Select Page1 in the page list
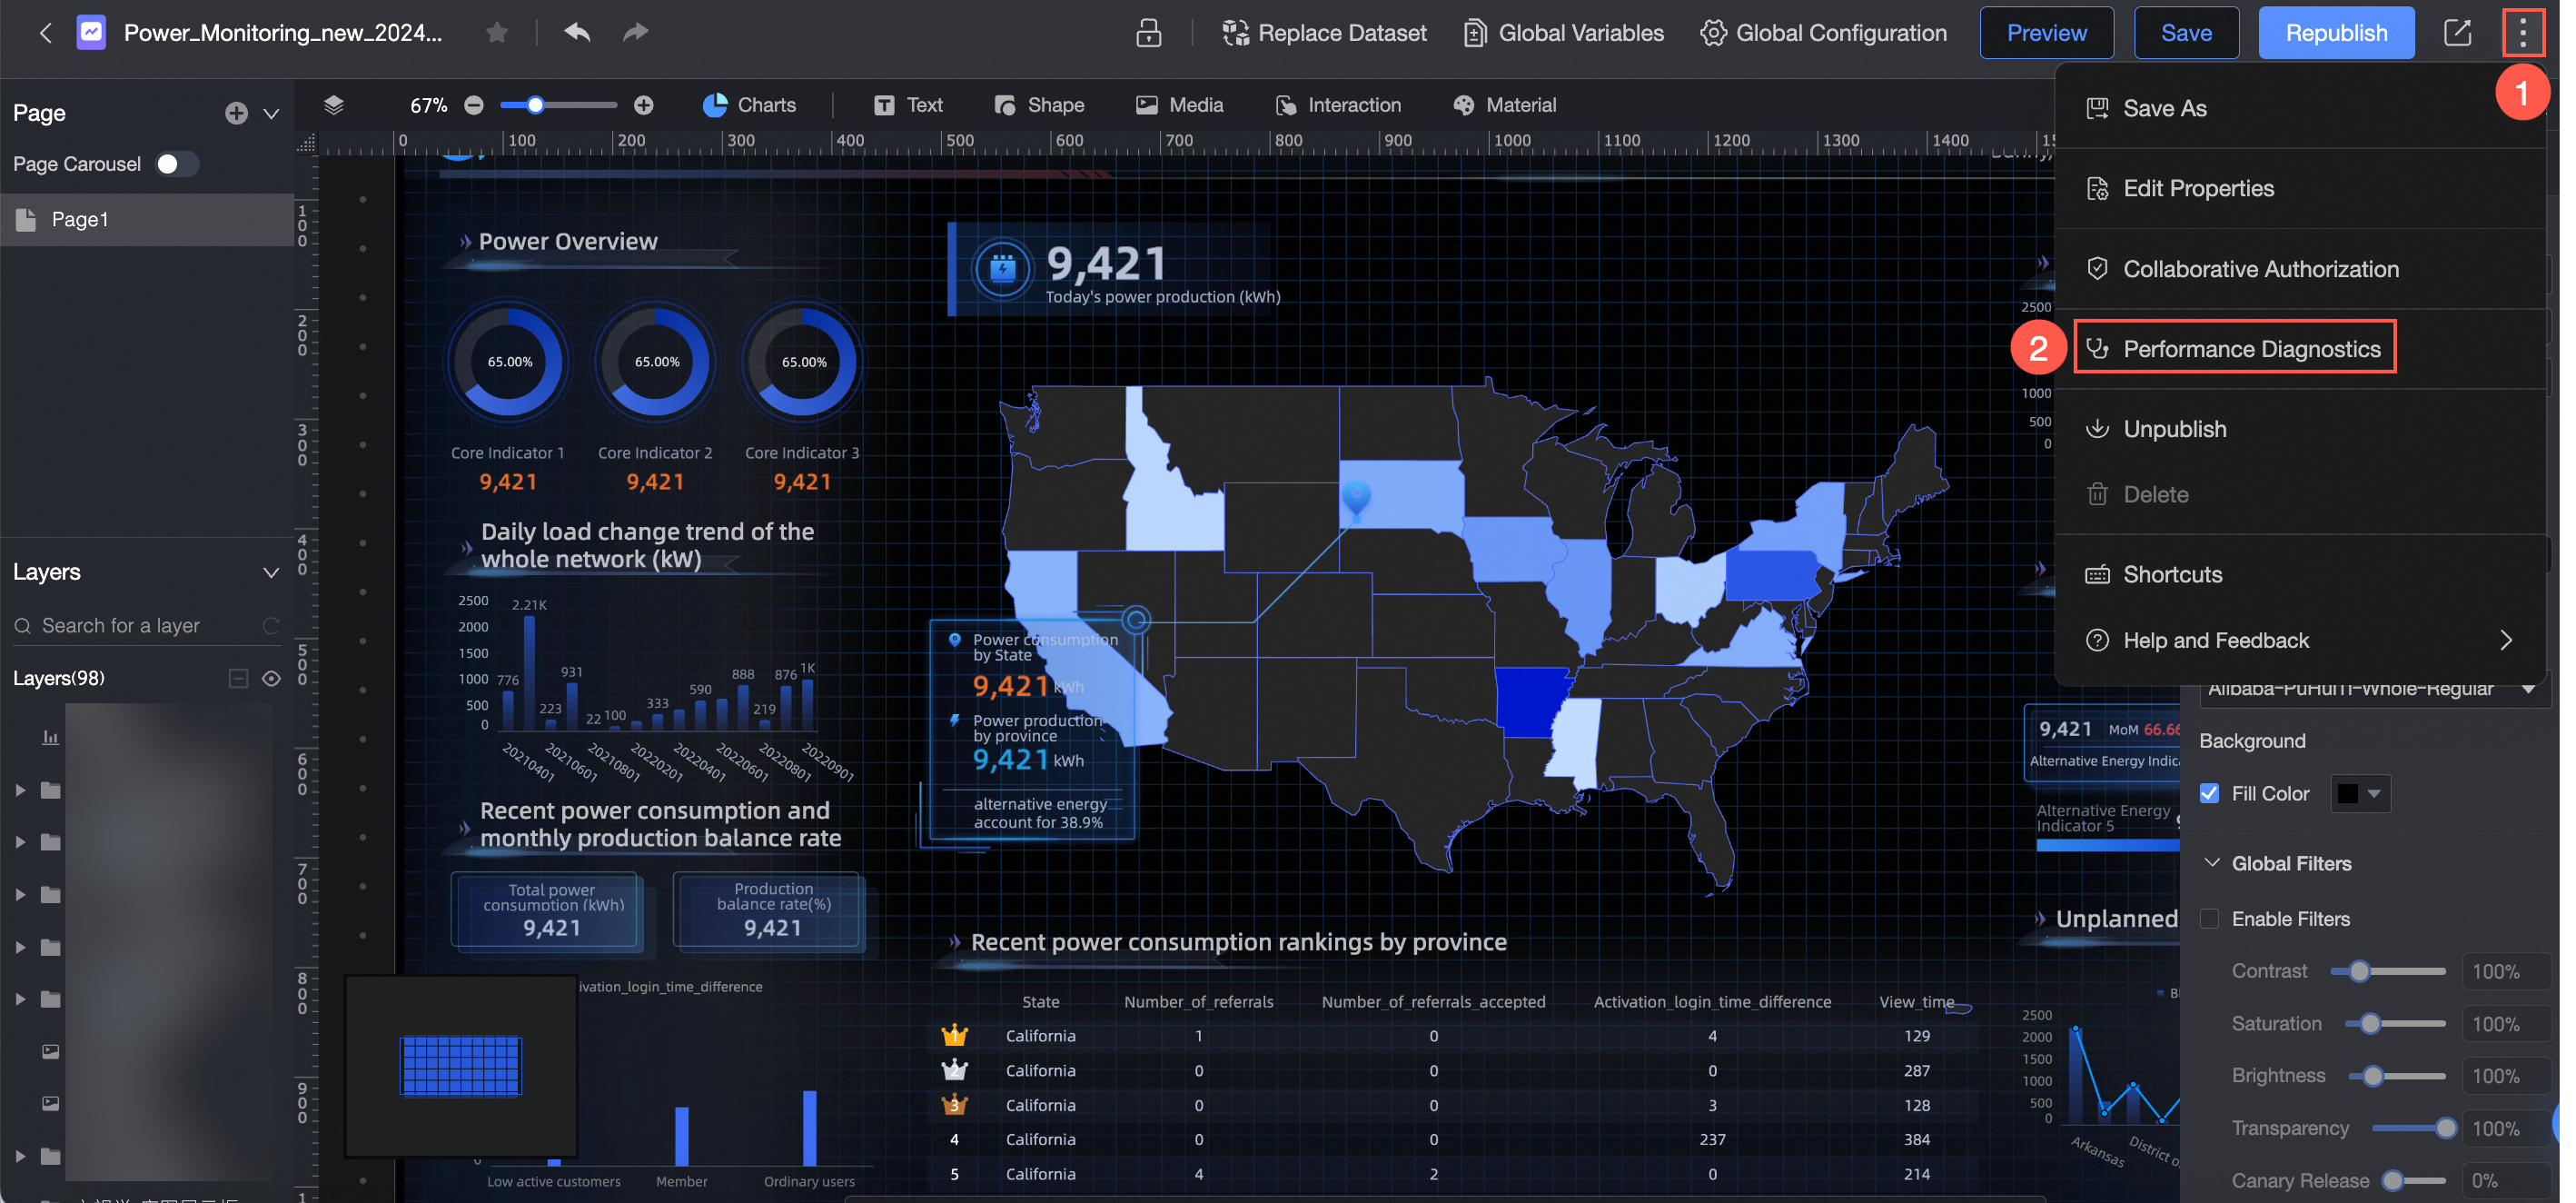The width and height of the screenshot is (2576, 1203). (x=147, y=220)
